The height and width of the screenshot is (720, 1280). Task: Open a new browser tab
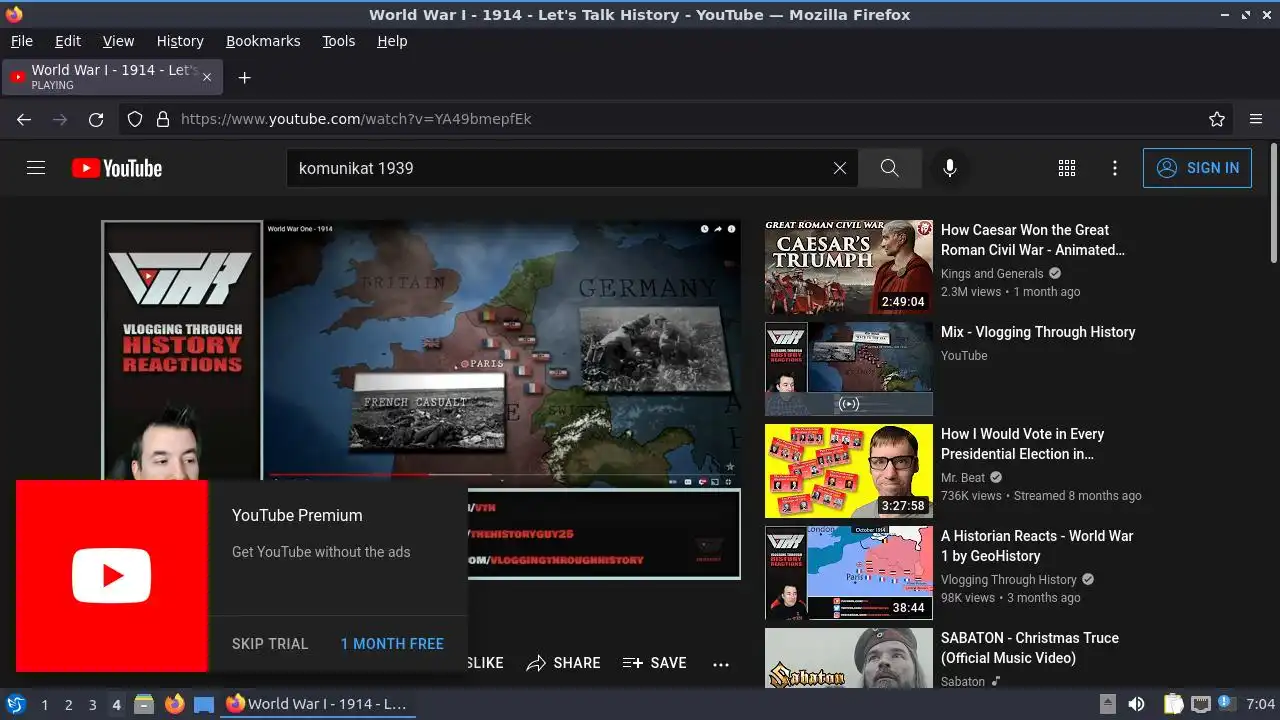244,77
